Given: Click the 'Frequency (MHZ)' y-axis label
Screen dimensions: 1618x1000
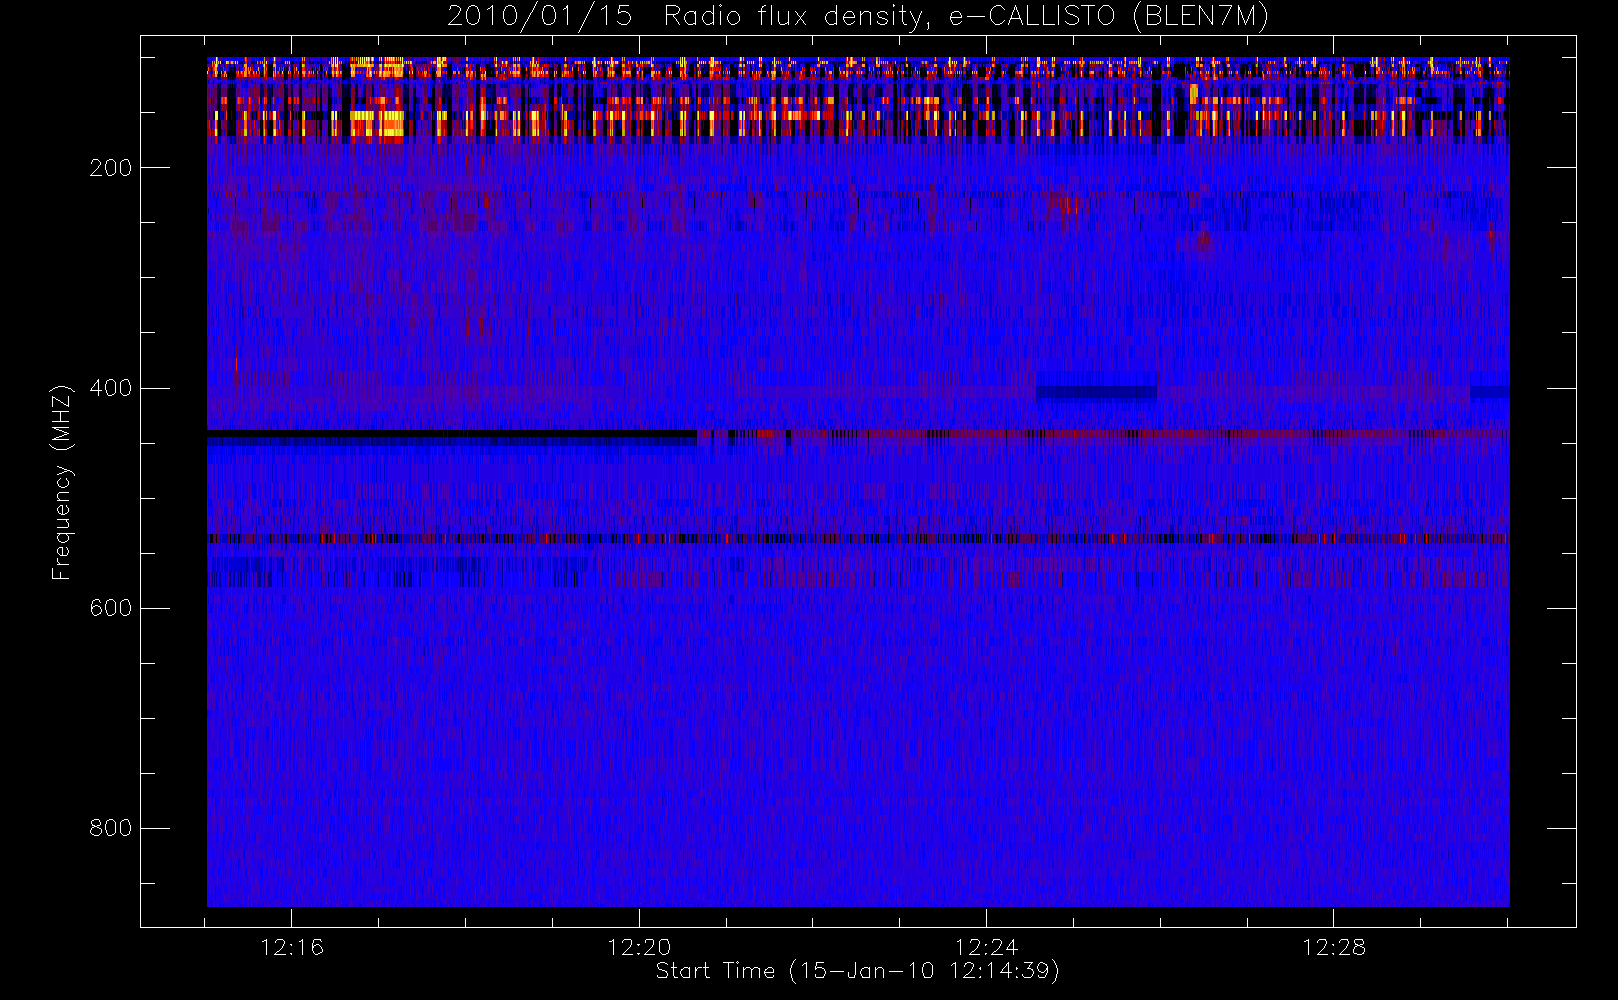Looking at the screenshot, I should [62, 482].
